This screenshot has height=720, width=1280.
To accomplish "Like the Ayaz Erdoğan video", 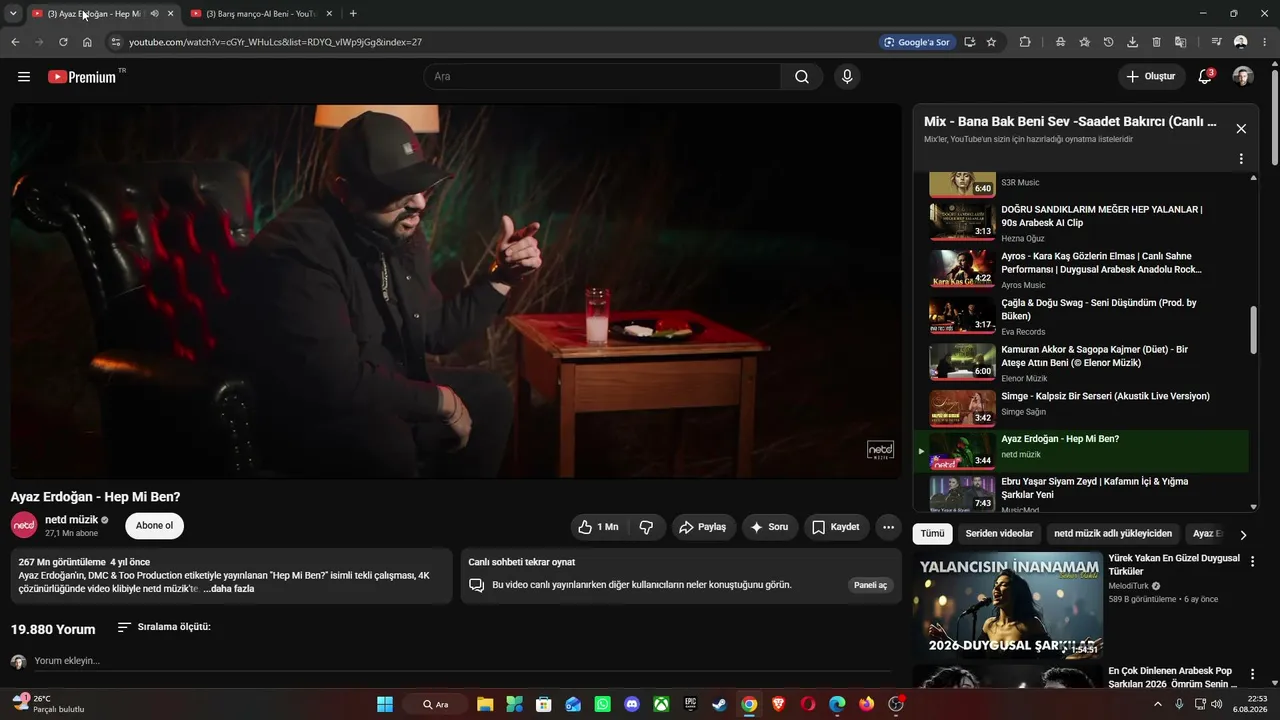I will point(598,527).
